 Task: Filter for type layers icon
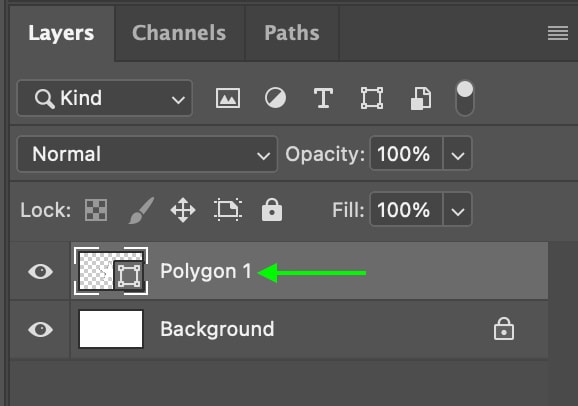323,98
